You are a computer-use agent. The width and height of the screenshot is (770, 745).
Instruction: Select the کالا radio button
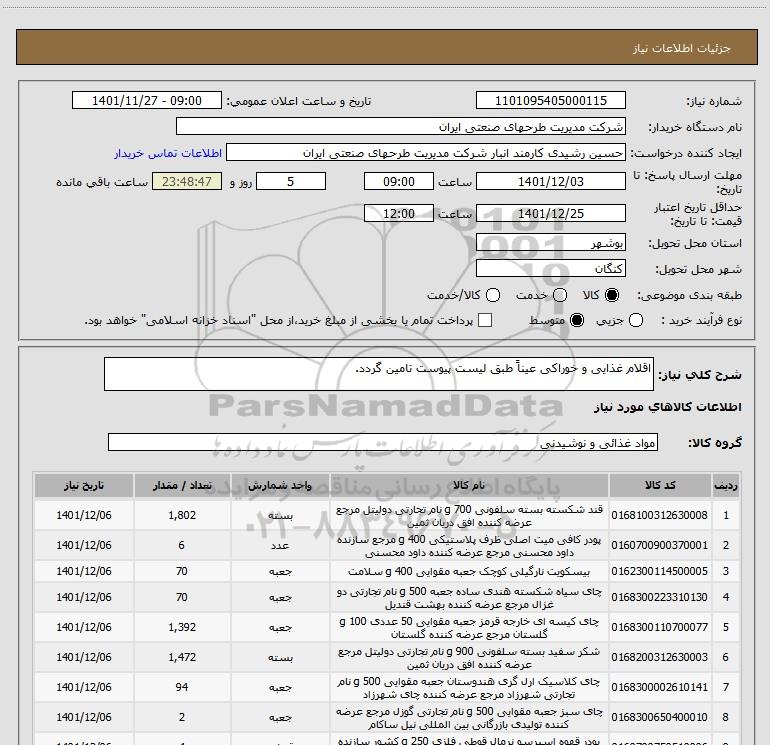click(x=612, y=295)
